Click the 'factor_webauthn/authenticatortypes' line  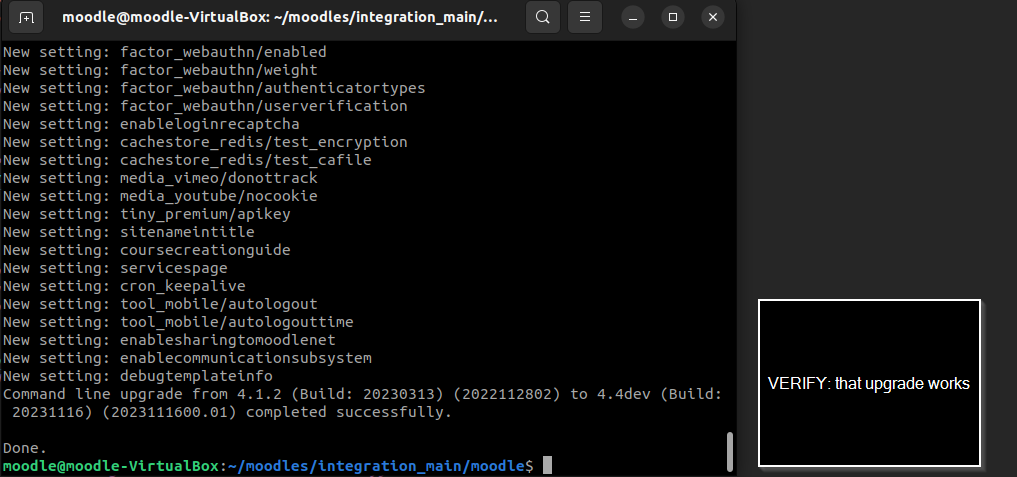(214, 88)
